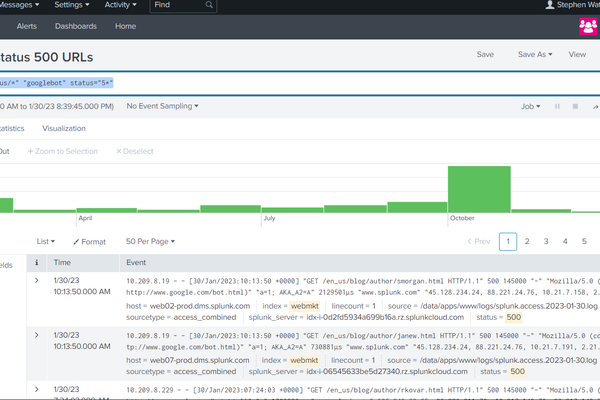600x400 pixels.
Task: Click Zoom to Selection
Action: click(x=62, y=151)
